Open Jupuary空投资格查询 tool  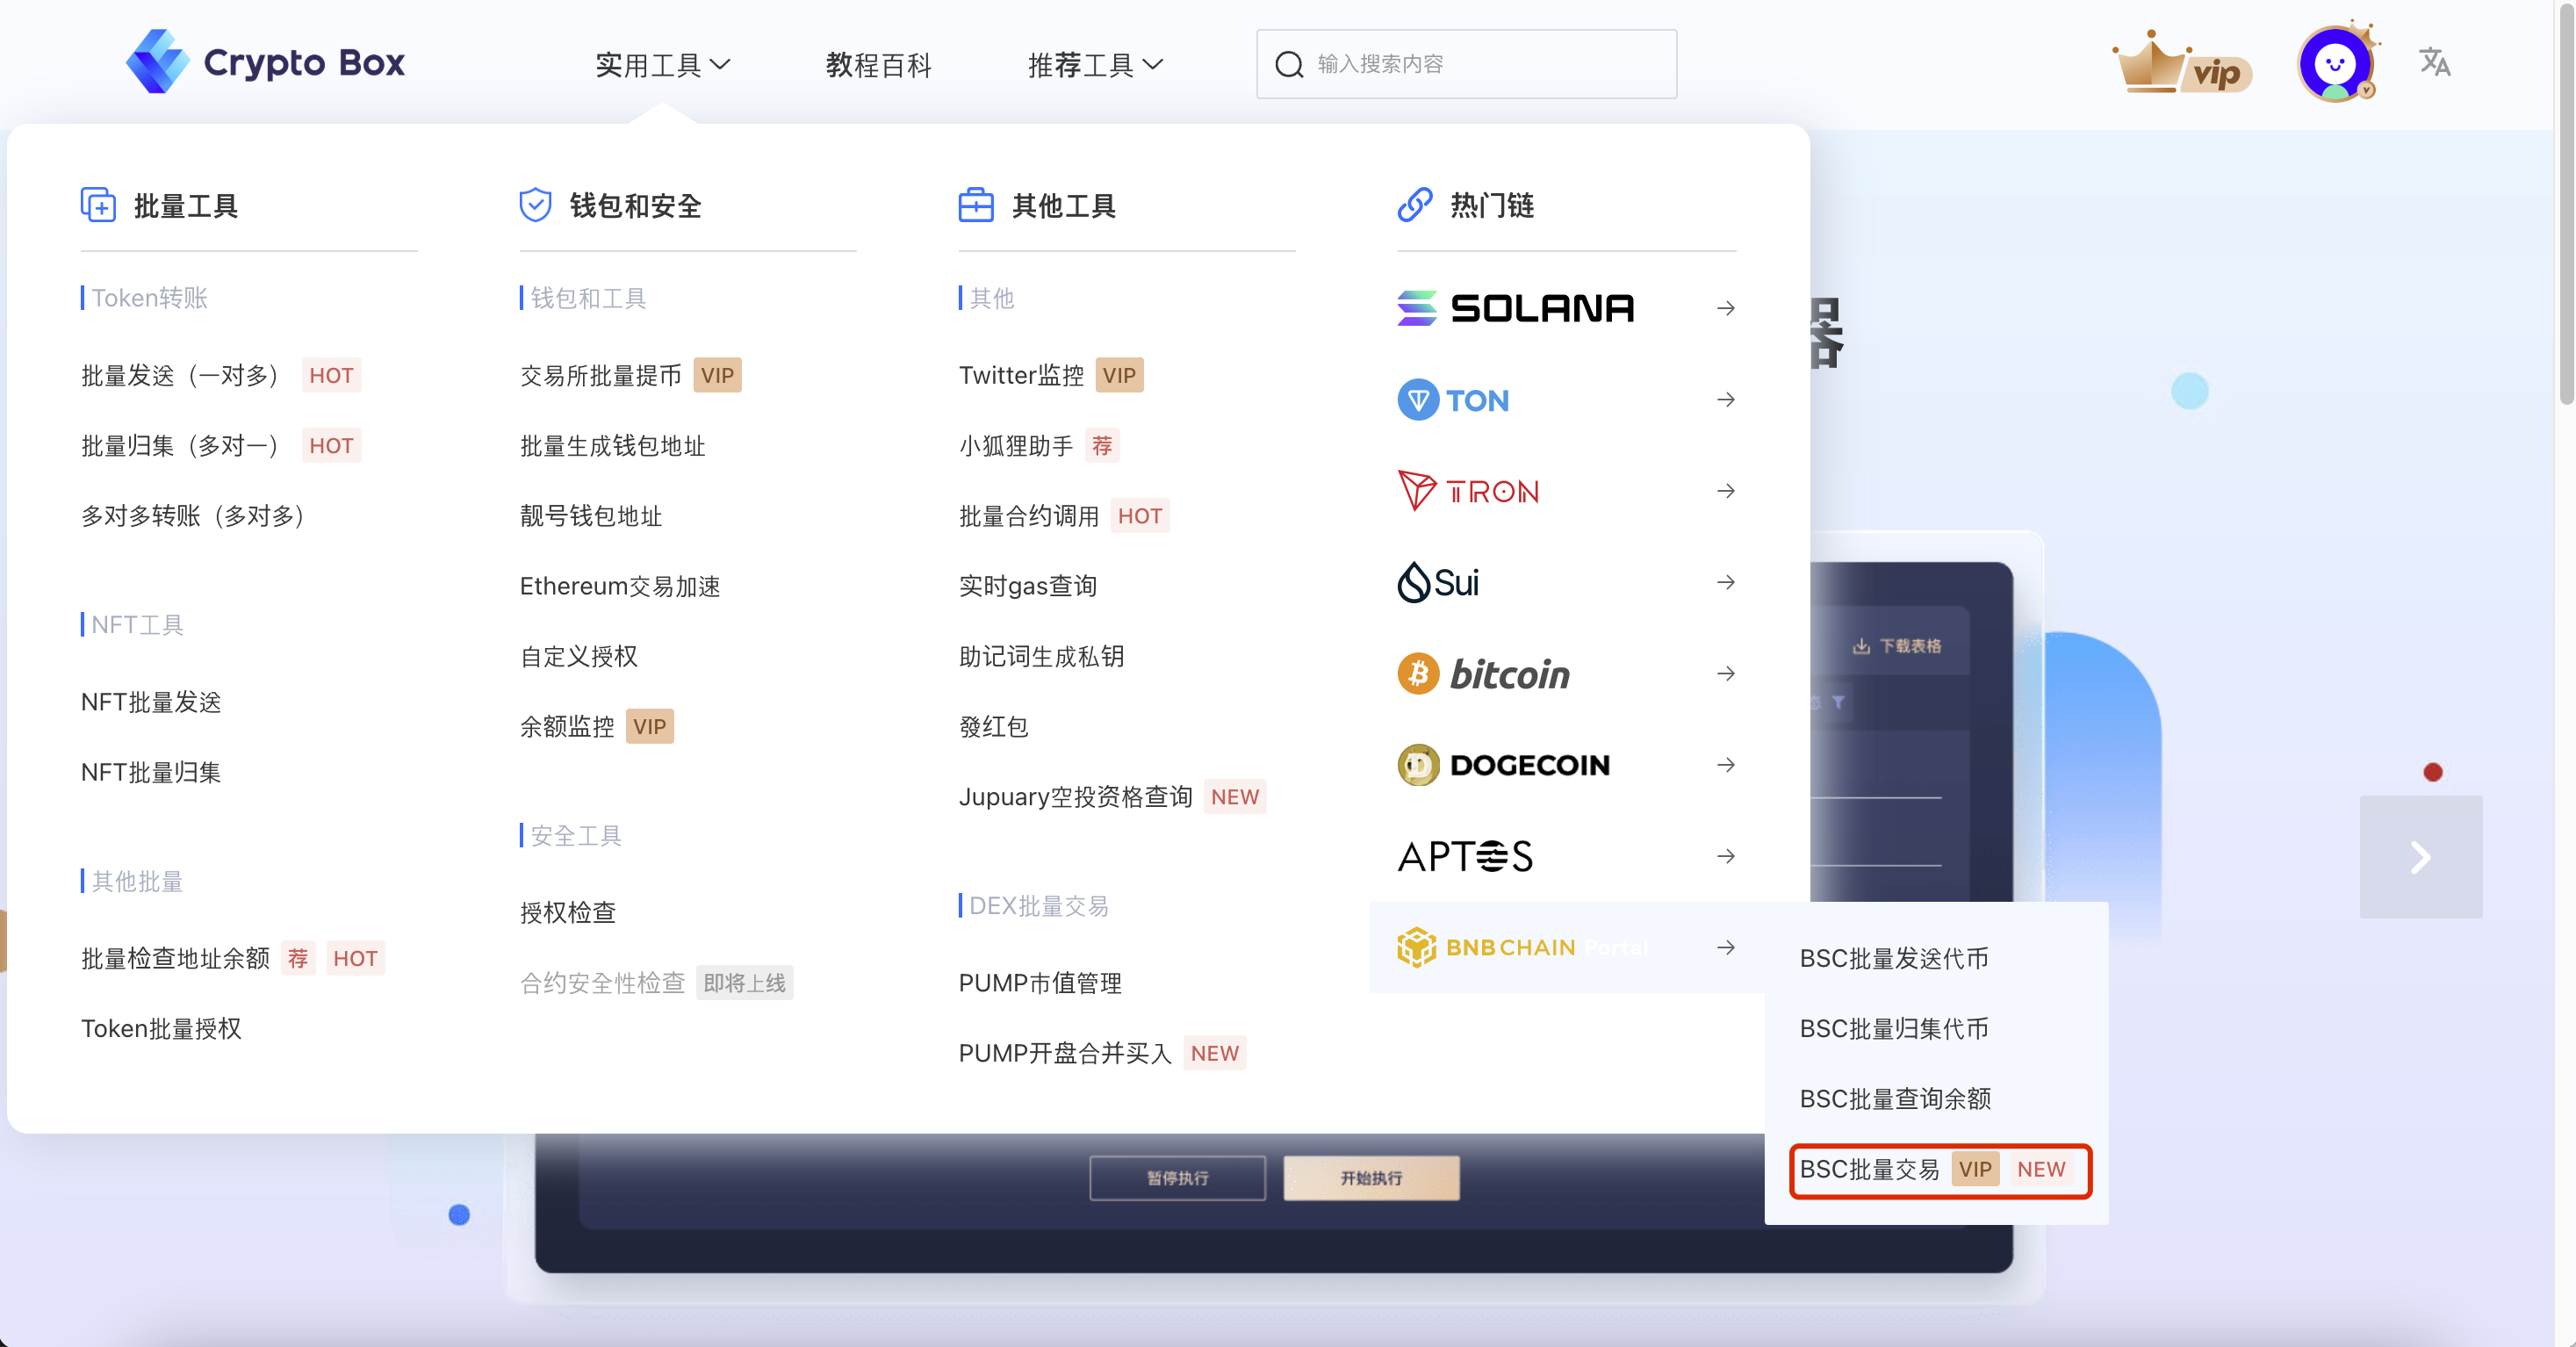click(1075, 796)
